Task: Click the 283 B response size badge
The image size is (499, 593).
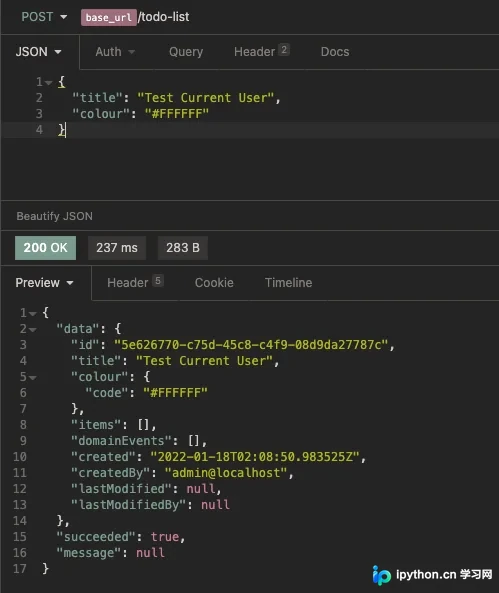Action: (x=183, y=248)
